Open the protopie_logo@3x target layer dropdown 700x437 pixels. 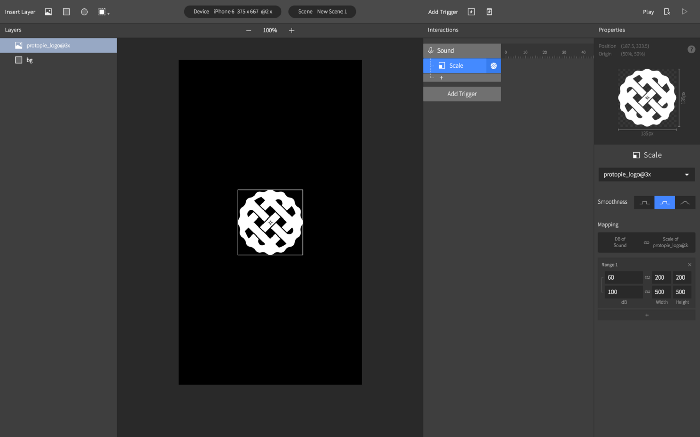coord(646,175)
